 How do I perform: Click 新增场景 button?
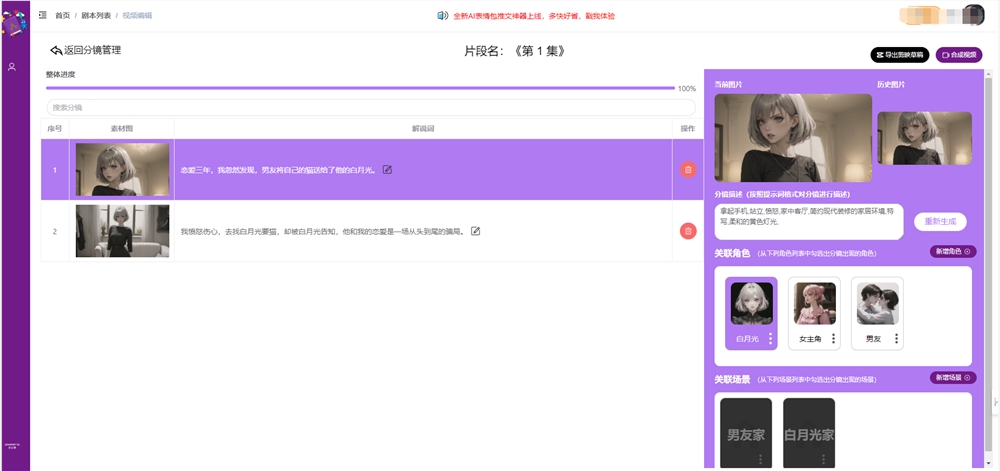tap(953, 378)
